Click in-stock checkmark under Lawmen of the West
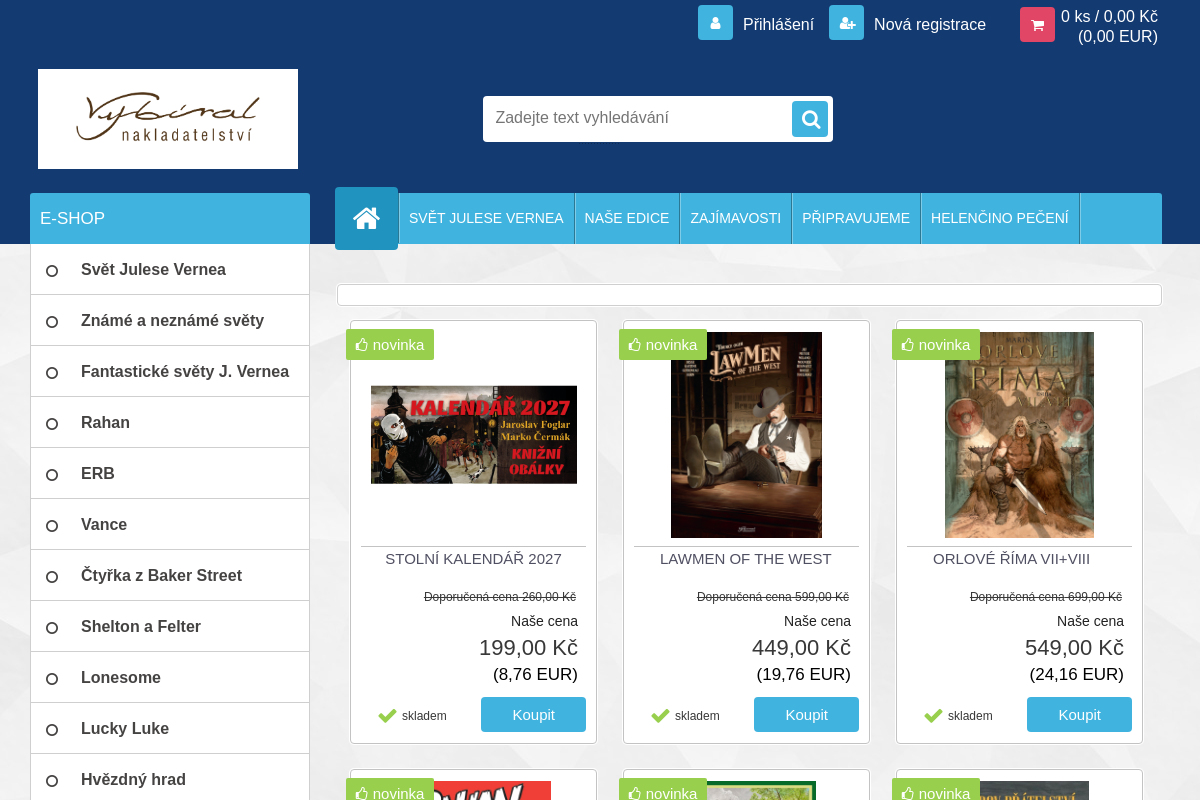 pyautogui.click(x=660, y=716)
